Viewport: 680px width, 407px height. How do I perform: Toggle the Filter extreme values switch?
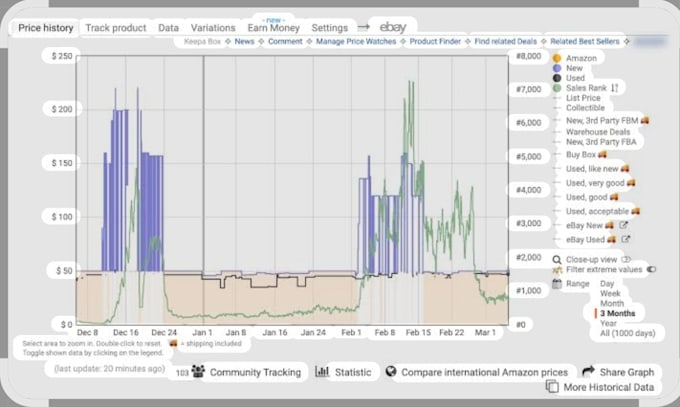tap(651, 269)
